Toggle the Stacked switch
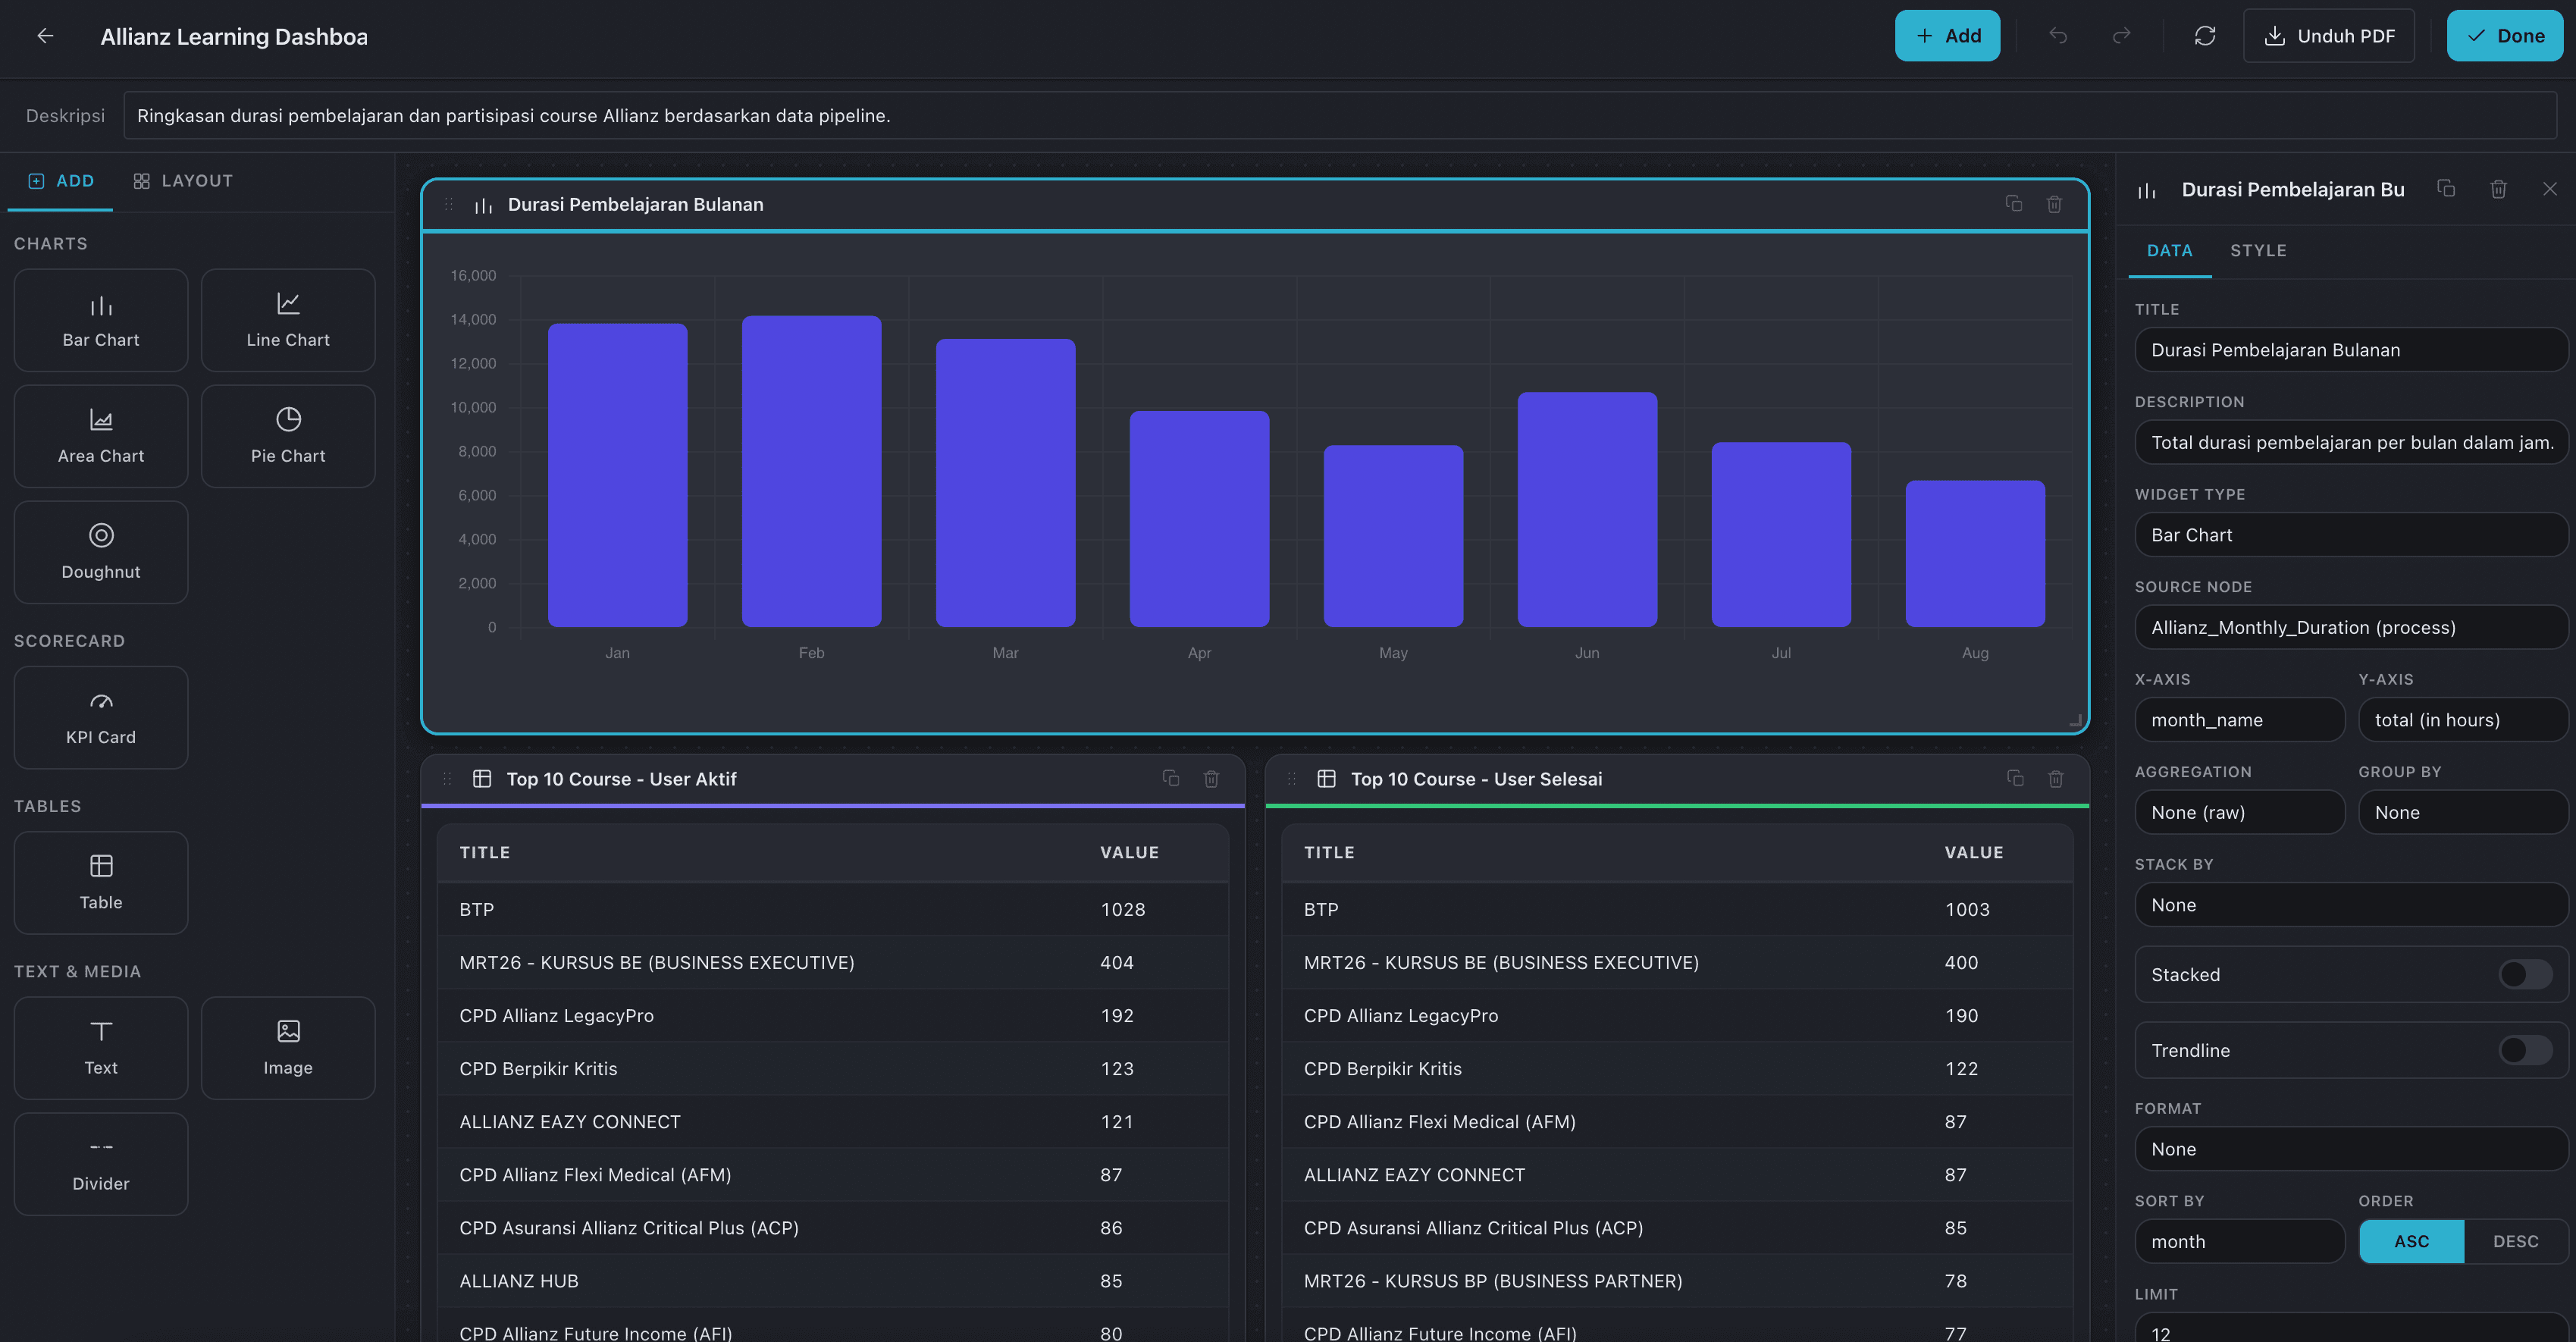This screenshot has width=2576, height=1342. click(x=2525, y=974)
